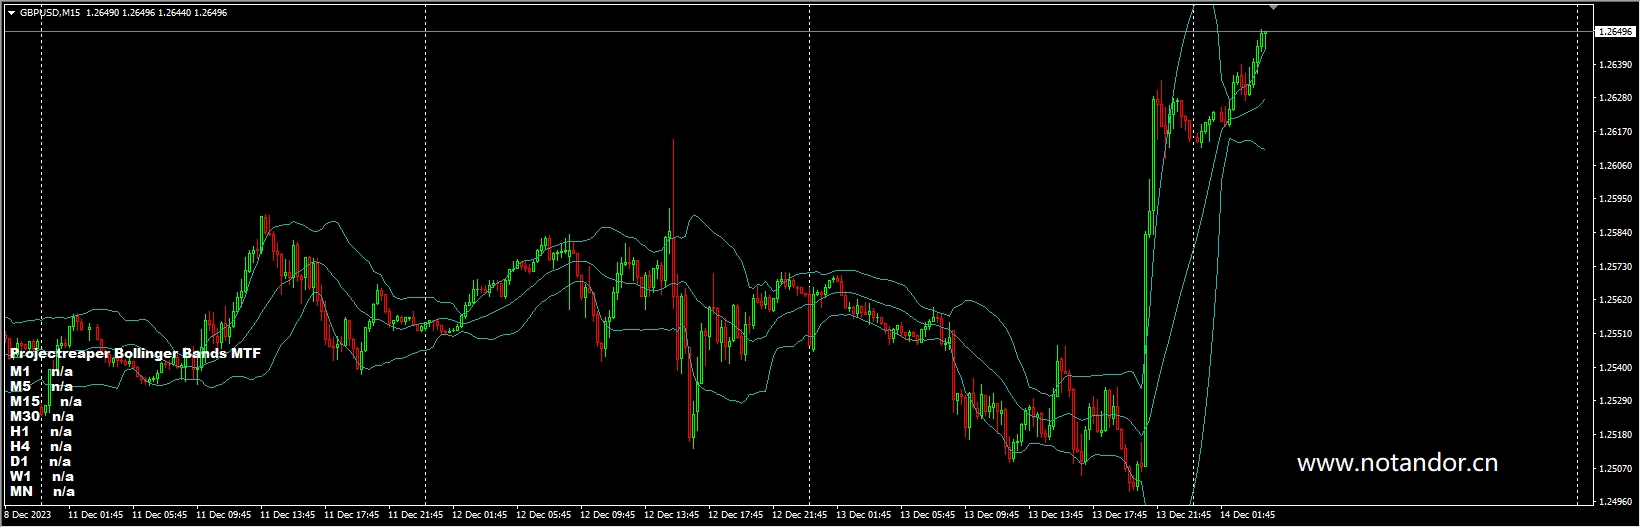Select the M5 n/a indicator row
Image resolution: width=1641 pixels, height=528 pixels.
[41, 386]
